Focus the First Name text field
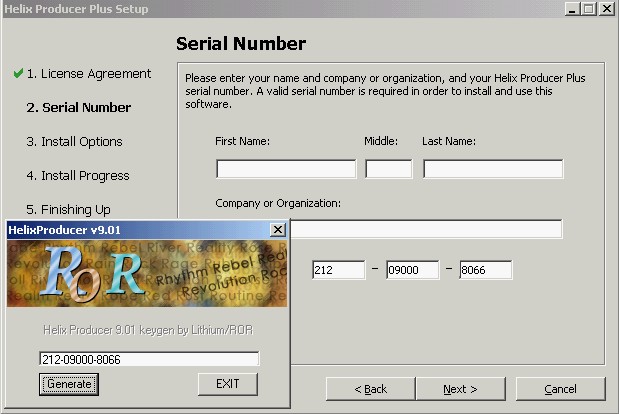 coord(286,169)
